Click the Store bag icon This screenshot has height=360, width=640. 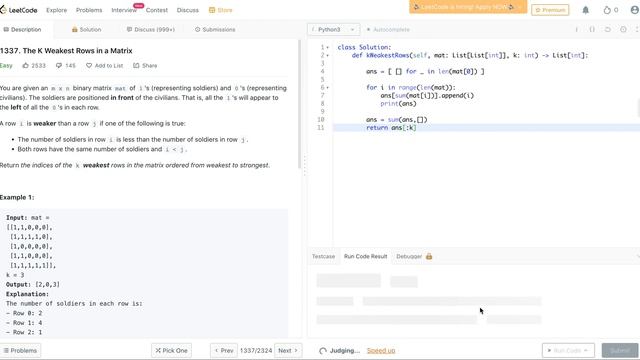click(x=211, y=10)
